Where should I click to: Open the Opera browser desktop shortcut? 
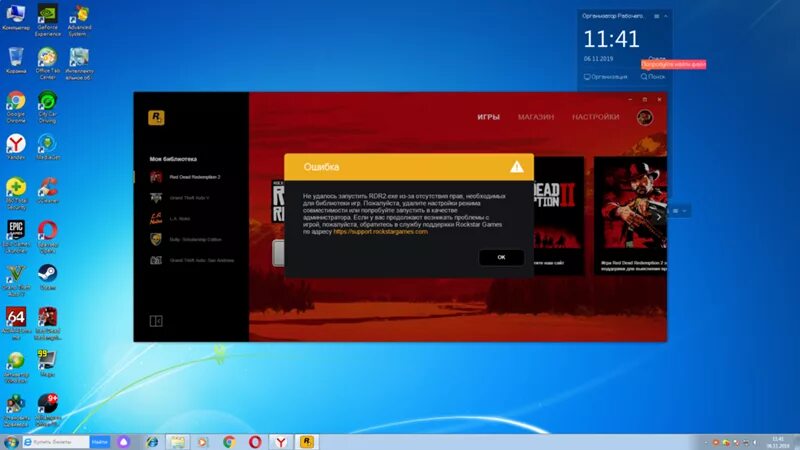pyautogui.click(x=47, y=237)
